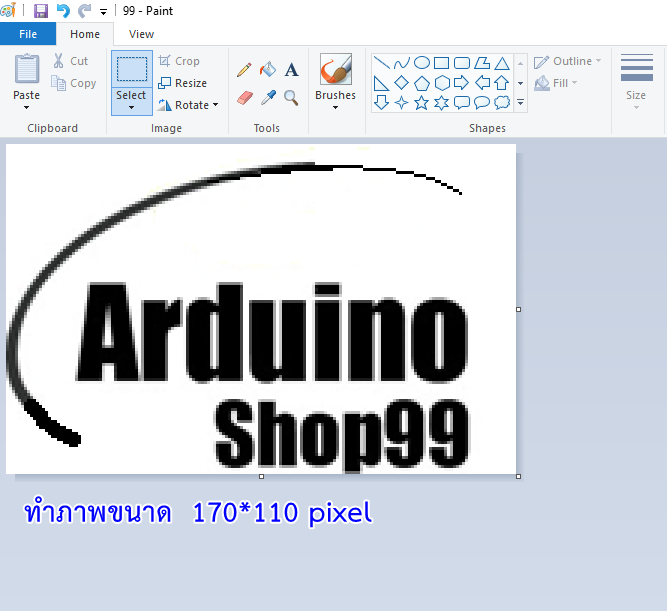Select the Triangle shape
This screenshot has width=667, height=611.
pyautogui.click(x=502, y=63)
